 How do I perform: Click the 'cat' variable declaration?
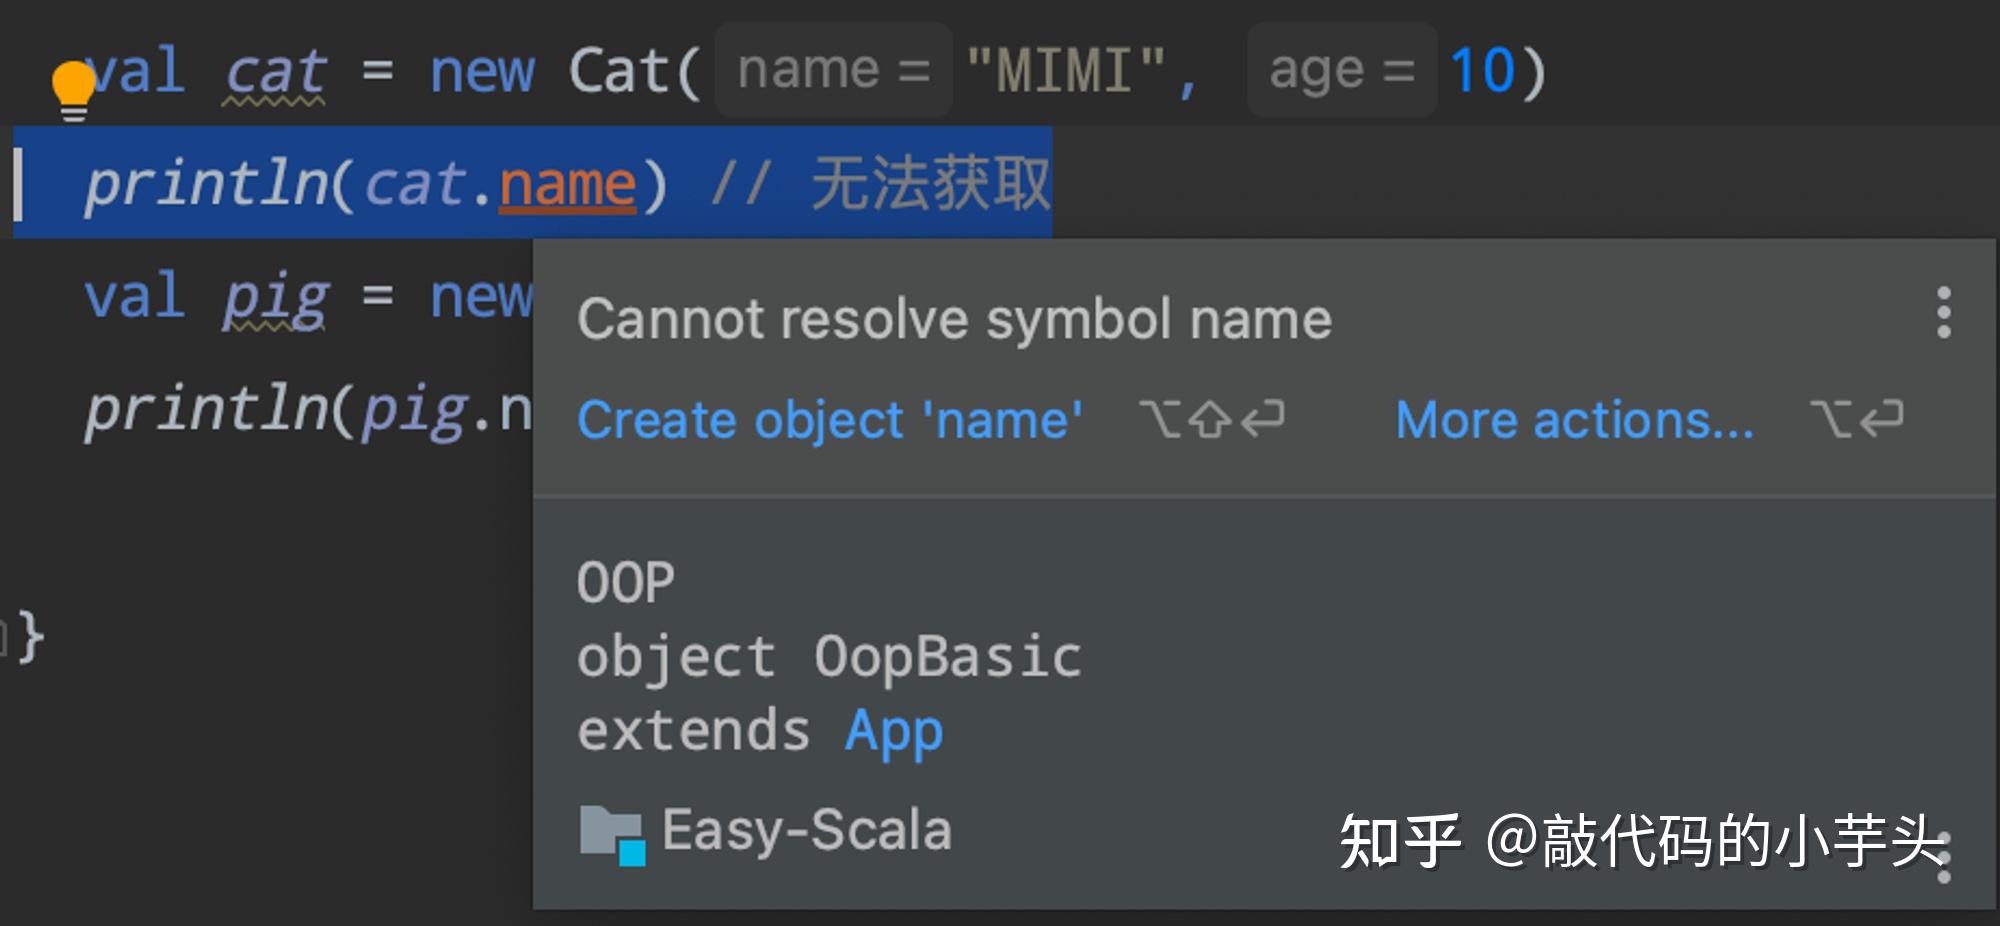(275, 71)
